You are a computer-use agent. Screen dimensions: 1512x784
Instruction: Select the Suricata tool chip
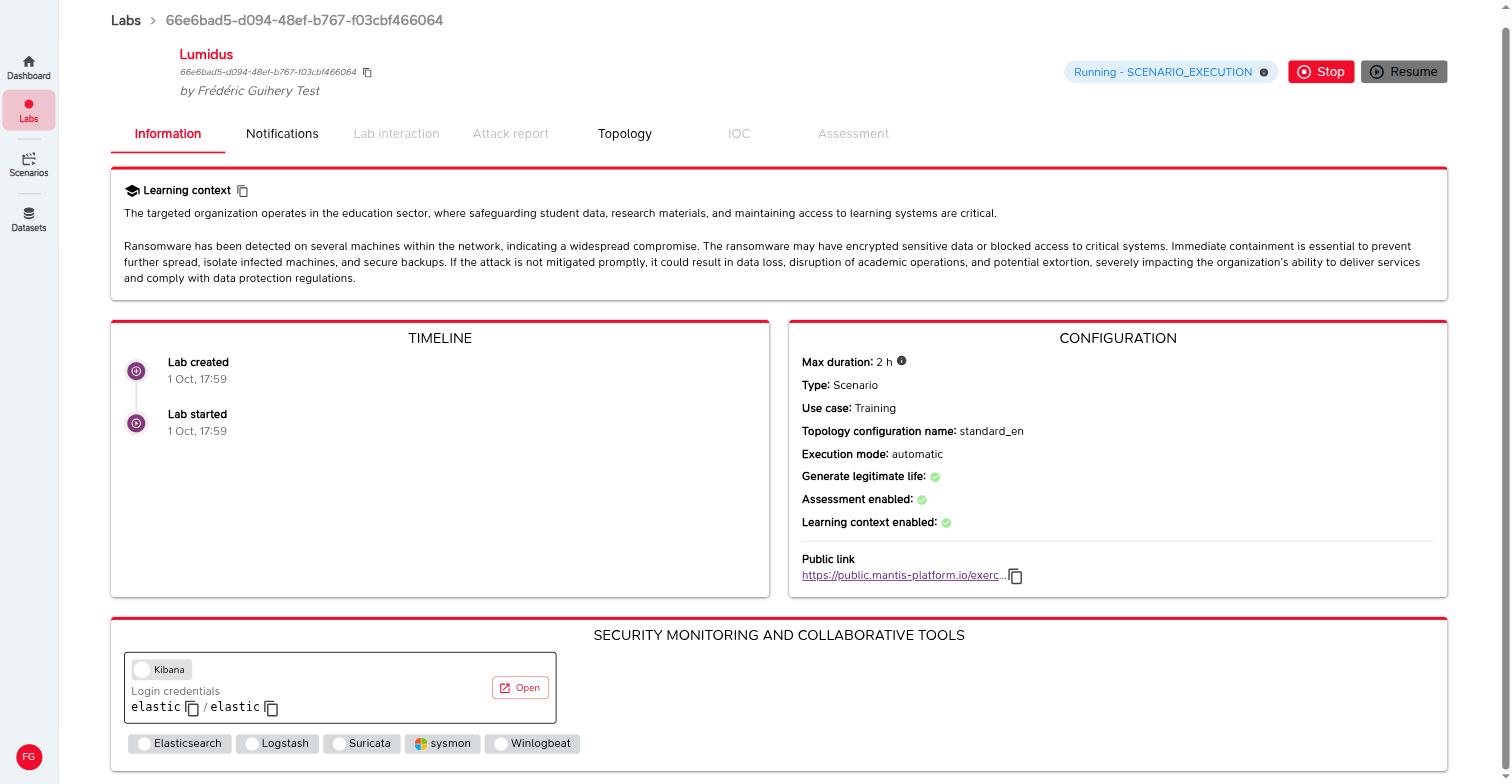(x=362, y=744)
